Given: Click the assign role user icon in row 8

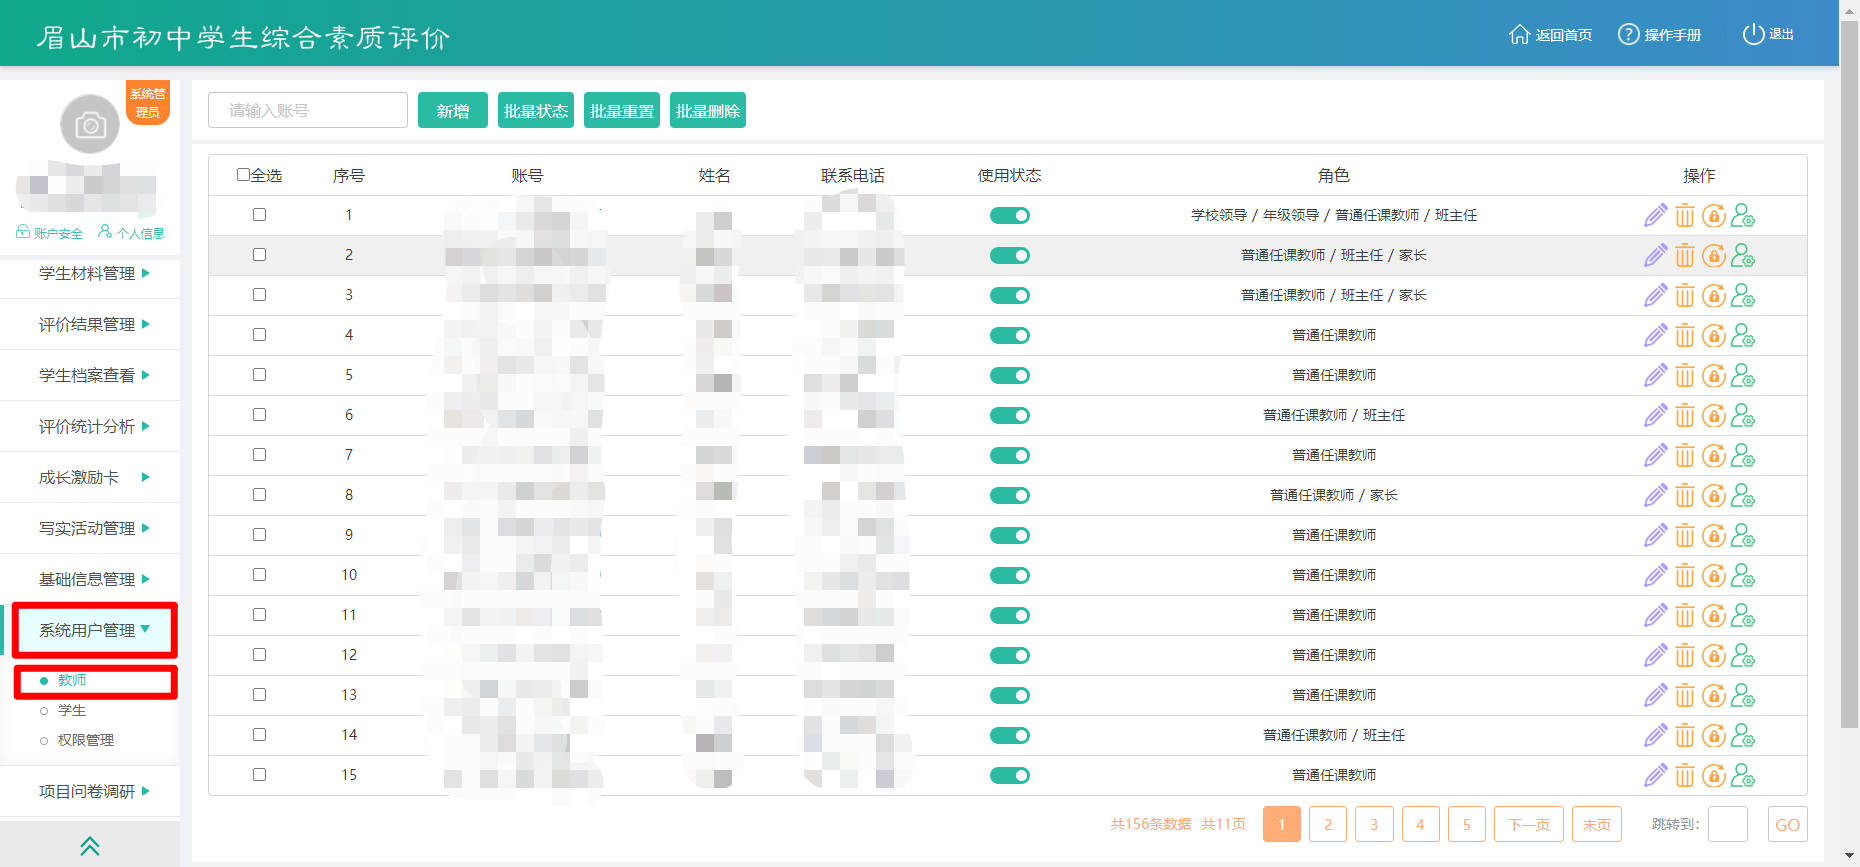Looking at the screenshot, I should [1743, 495].
